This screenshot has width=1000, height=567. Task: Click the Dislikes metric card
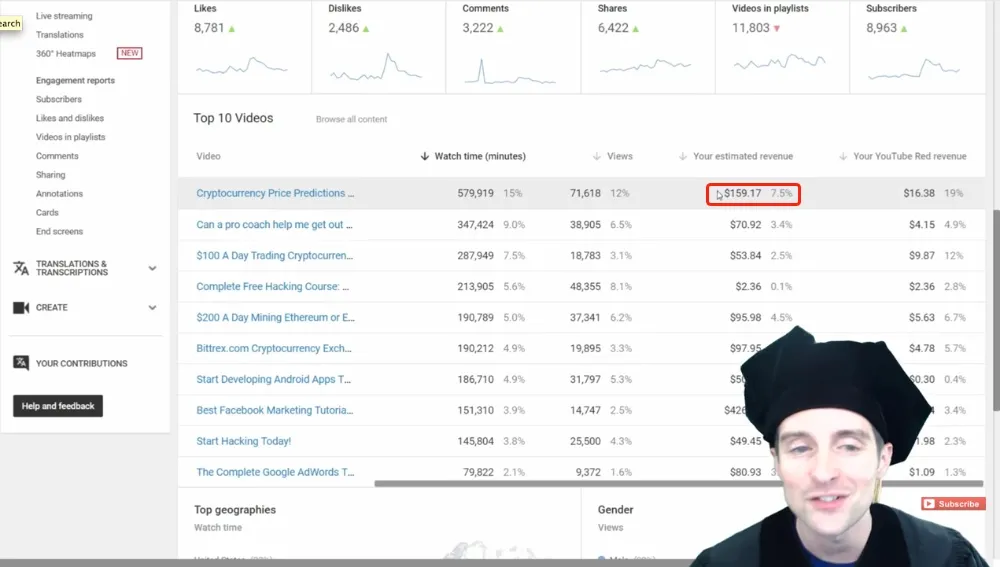(x=379, y=47)
